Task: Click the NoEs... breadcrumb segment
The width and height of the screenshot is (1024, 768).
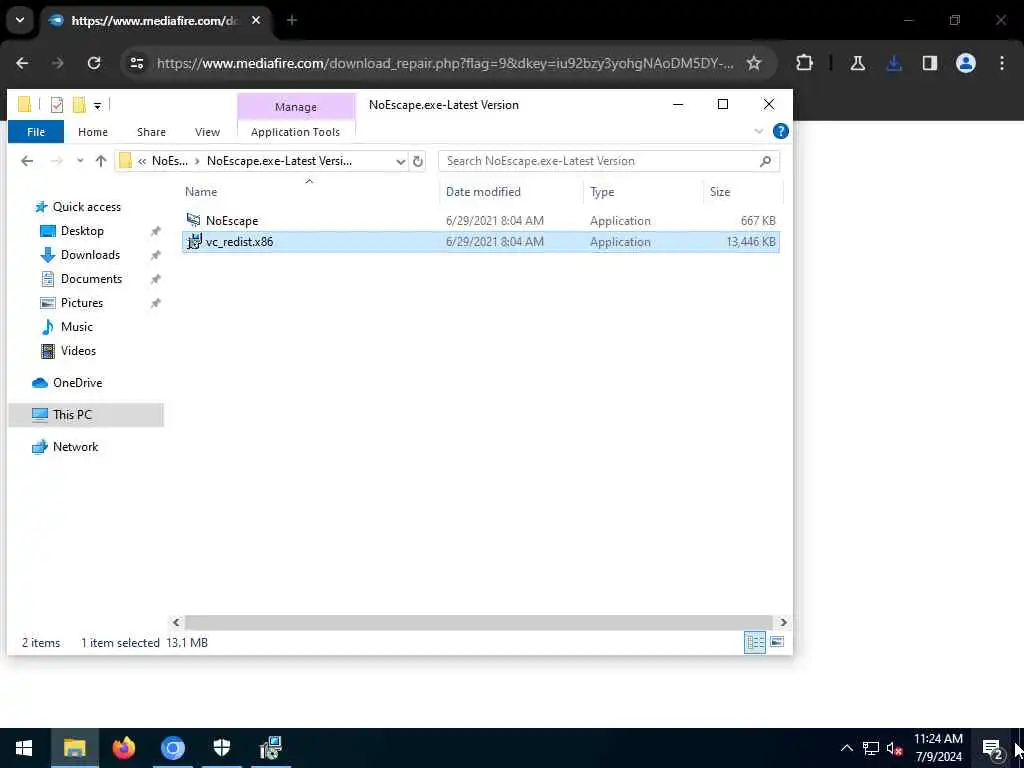Action: 170,161
